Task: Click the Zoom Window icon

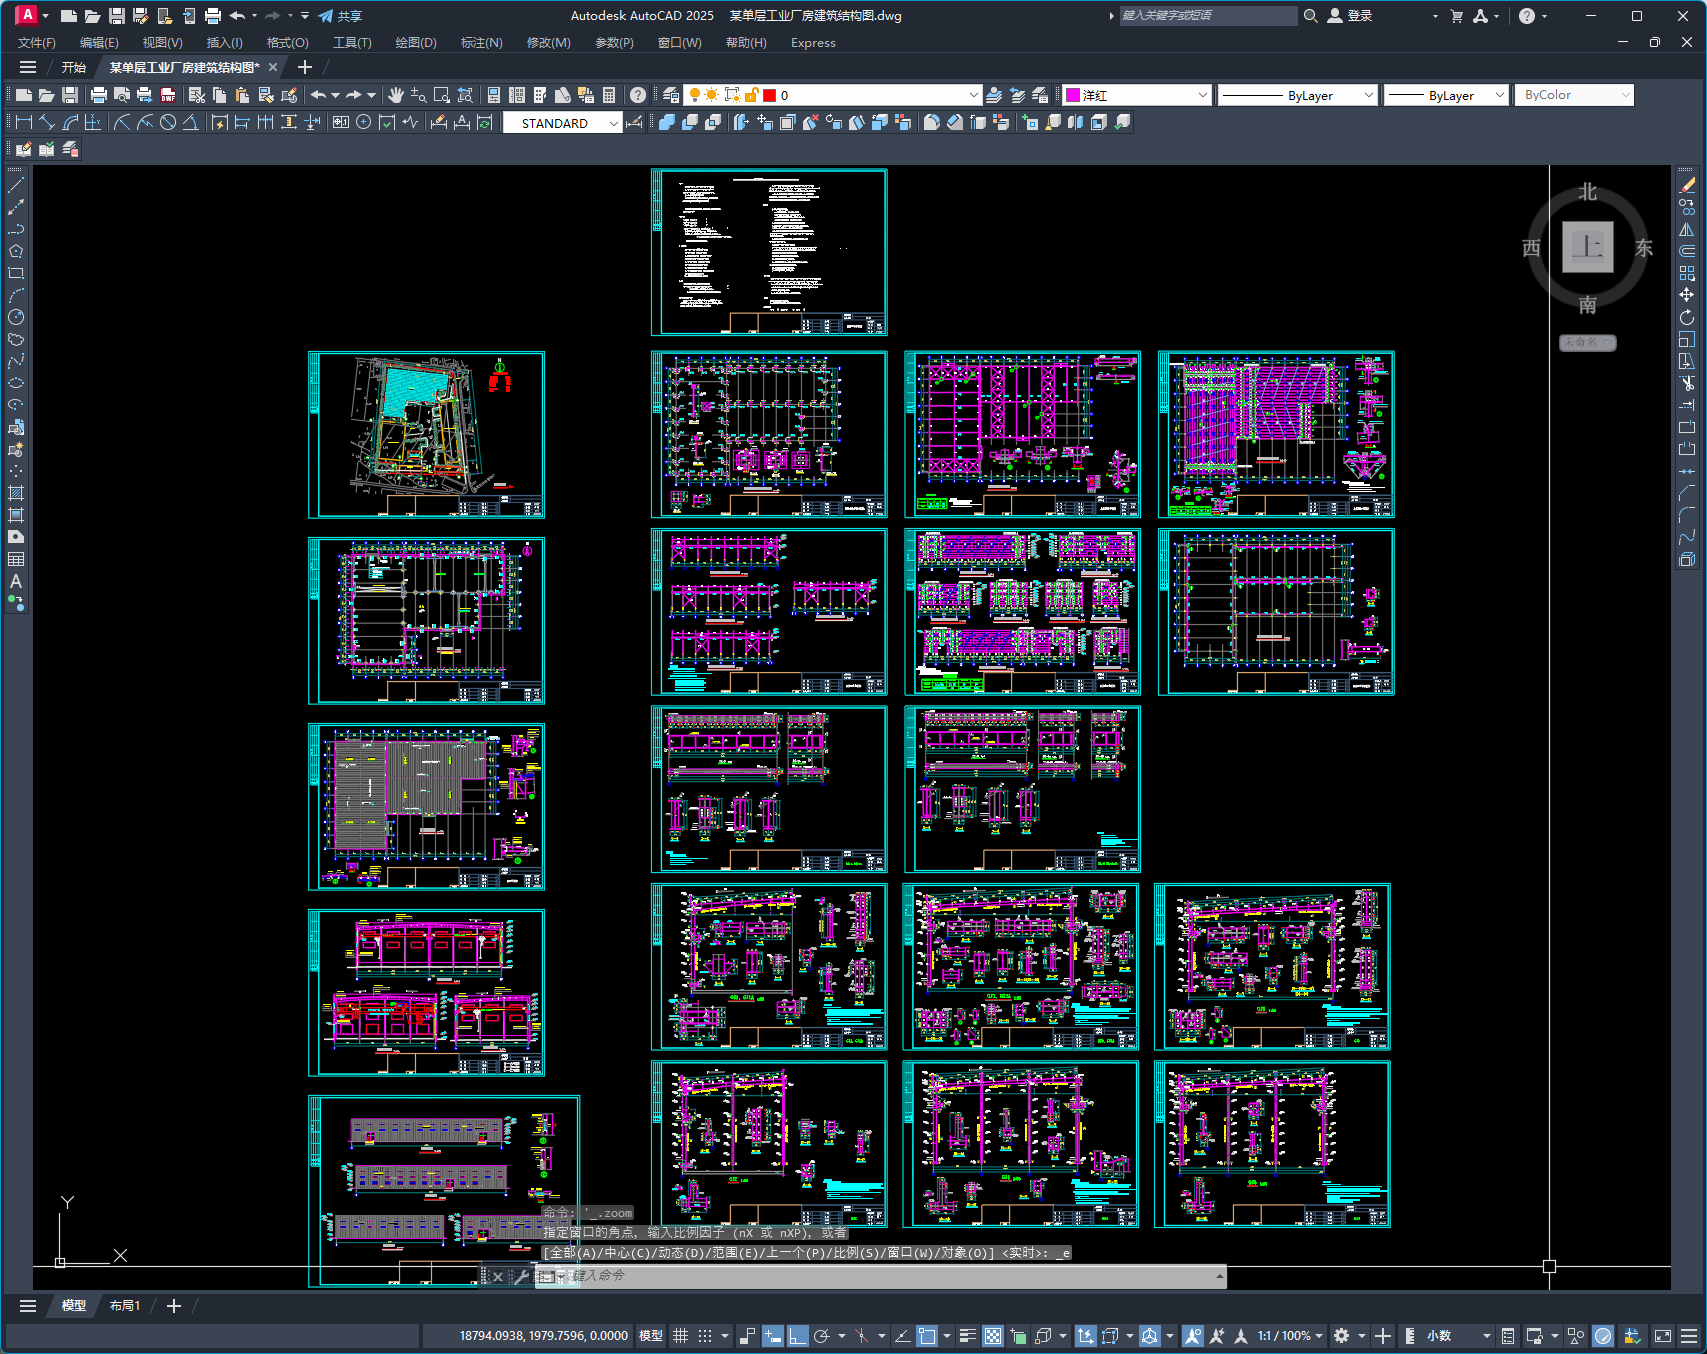Action: (x=442, y=95)
